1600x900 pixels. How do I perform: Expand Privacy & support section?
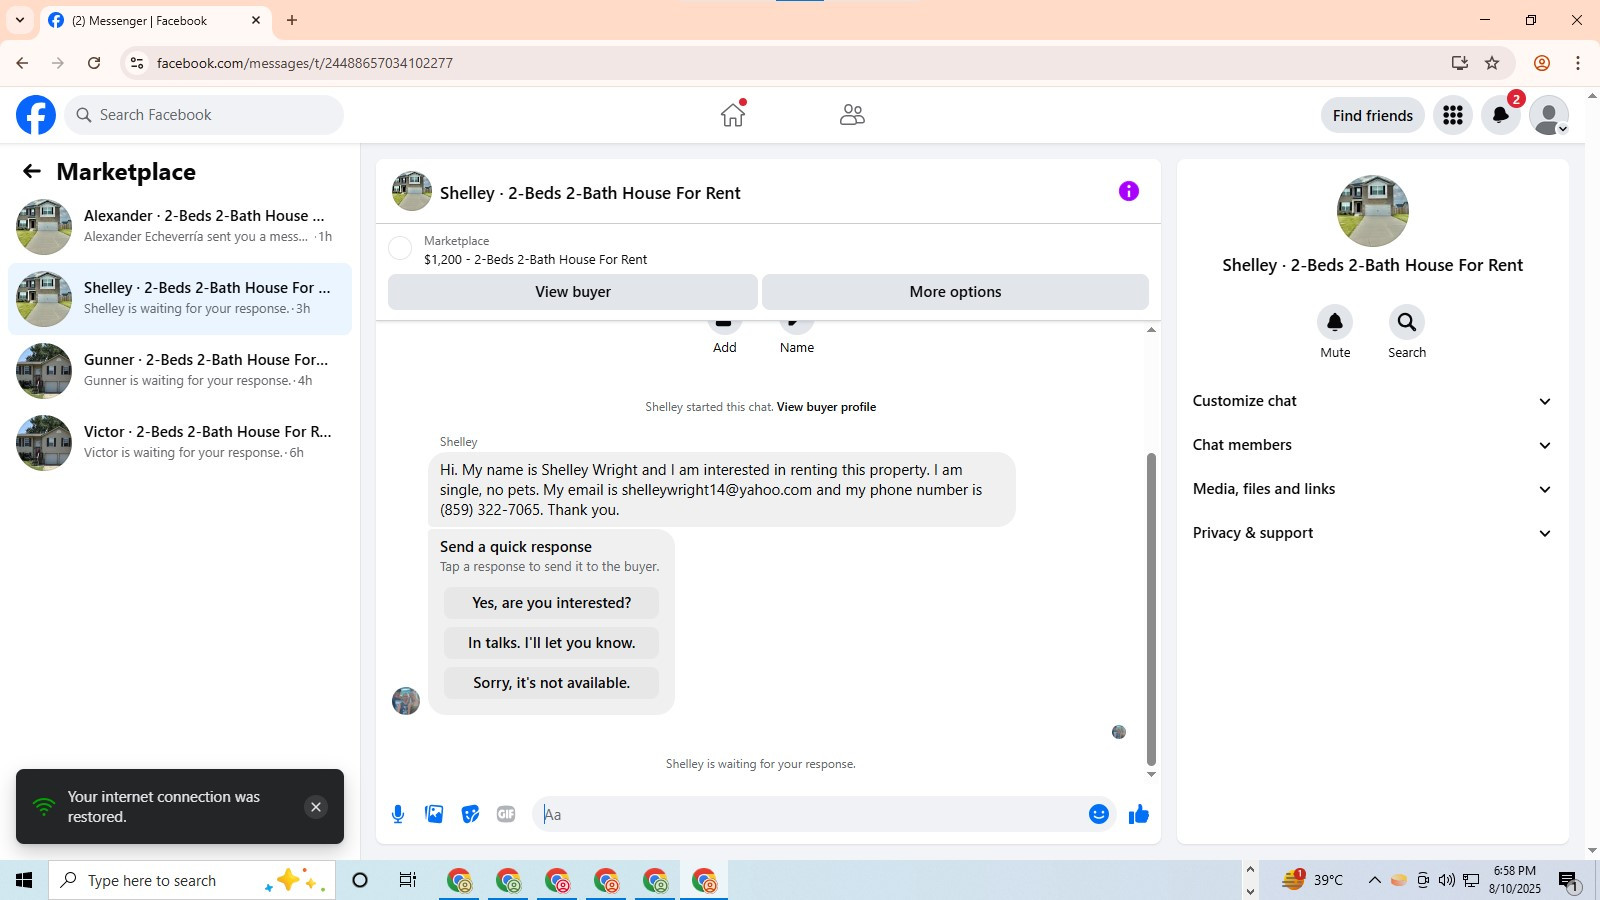pyautogui.click(x=1373, y=533)
